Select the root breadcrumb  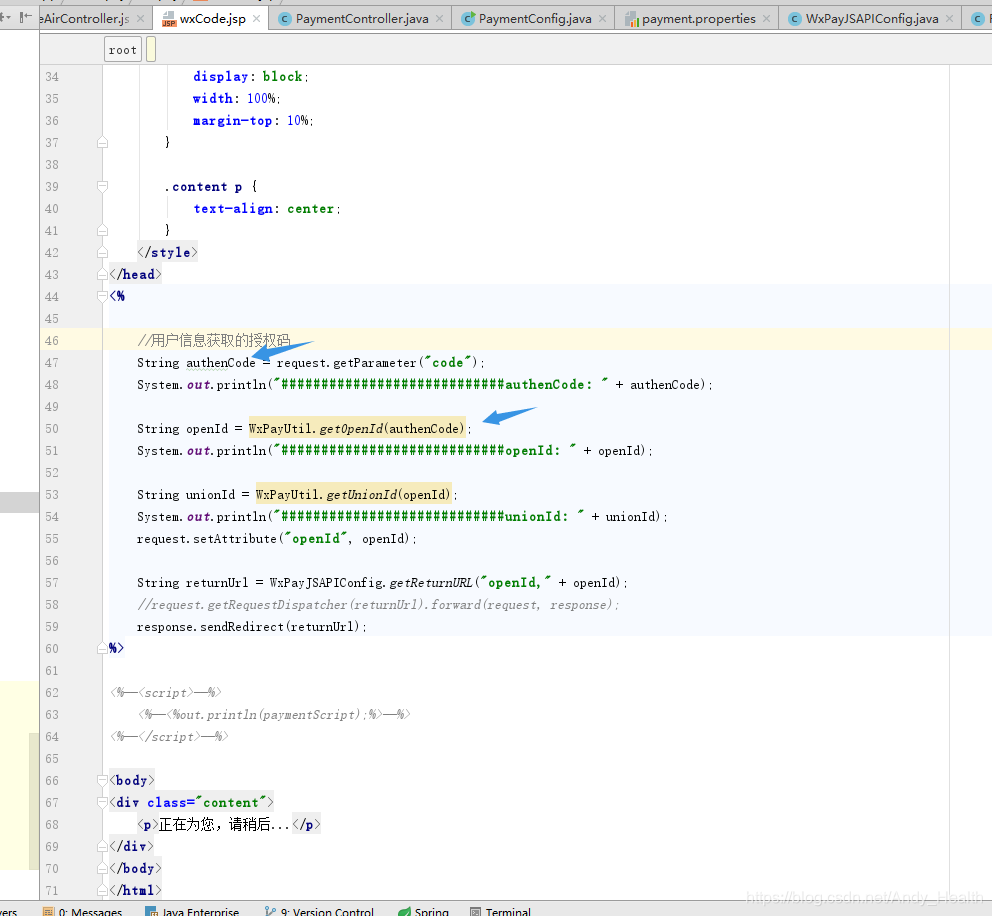122,50
